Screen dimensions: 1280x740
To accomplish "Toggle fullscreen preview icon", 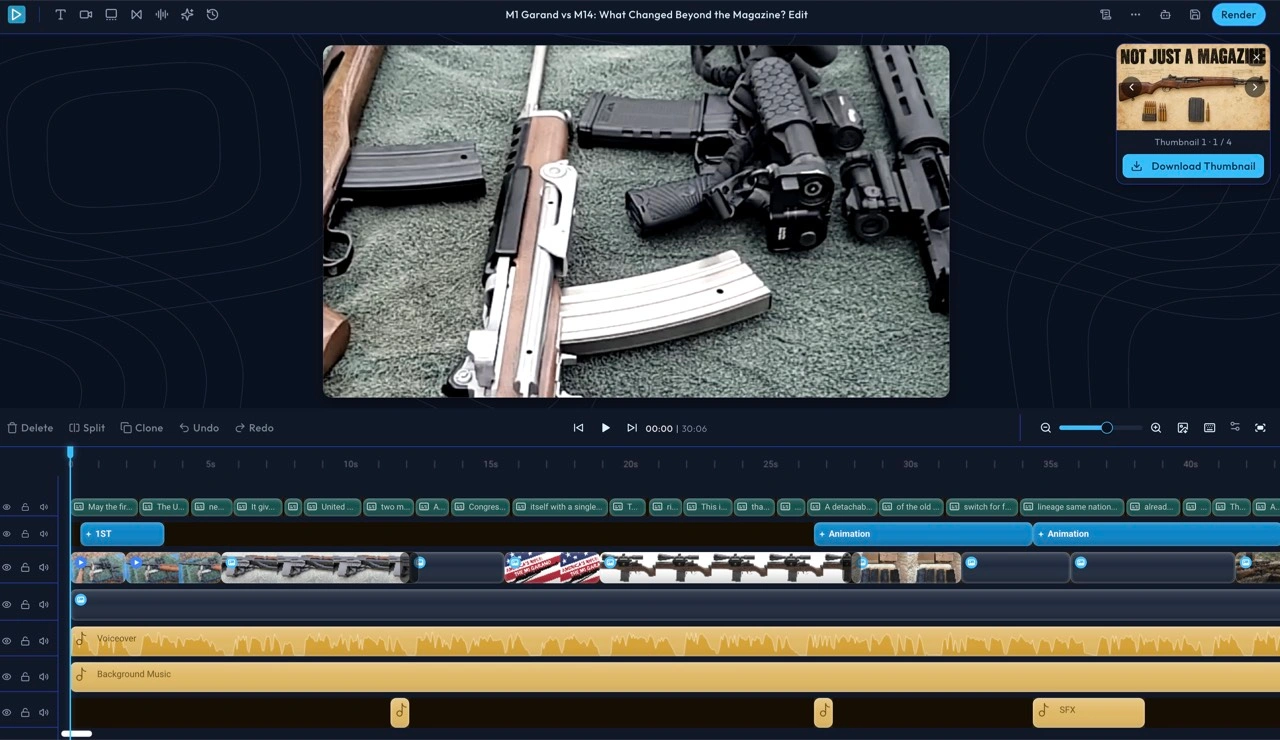I will [1260, 428].
